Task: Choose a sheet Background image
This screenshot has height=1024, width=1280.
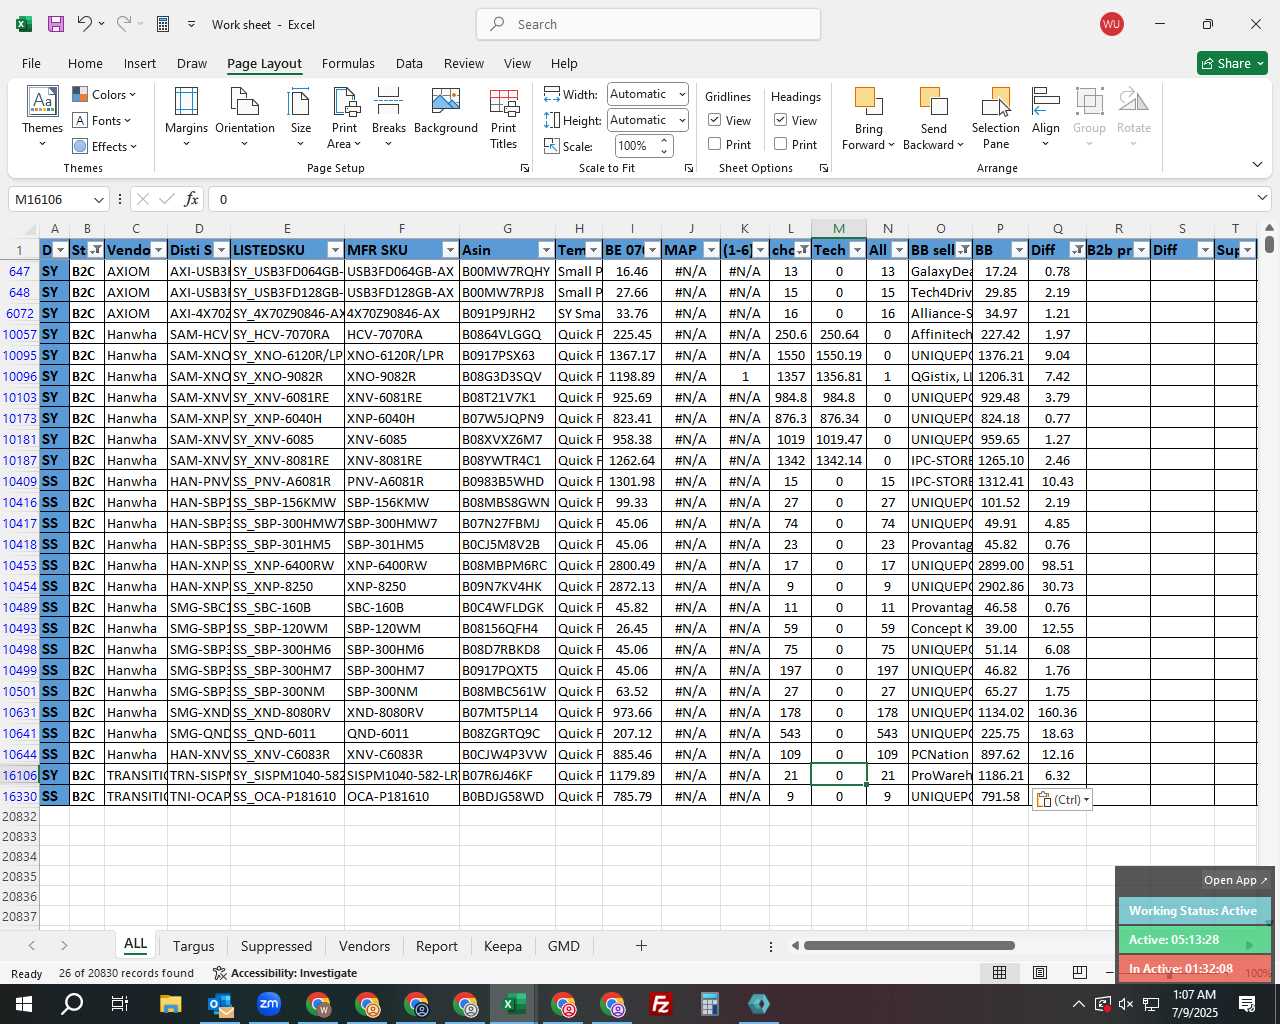Action: 446,112
